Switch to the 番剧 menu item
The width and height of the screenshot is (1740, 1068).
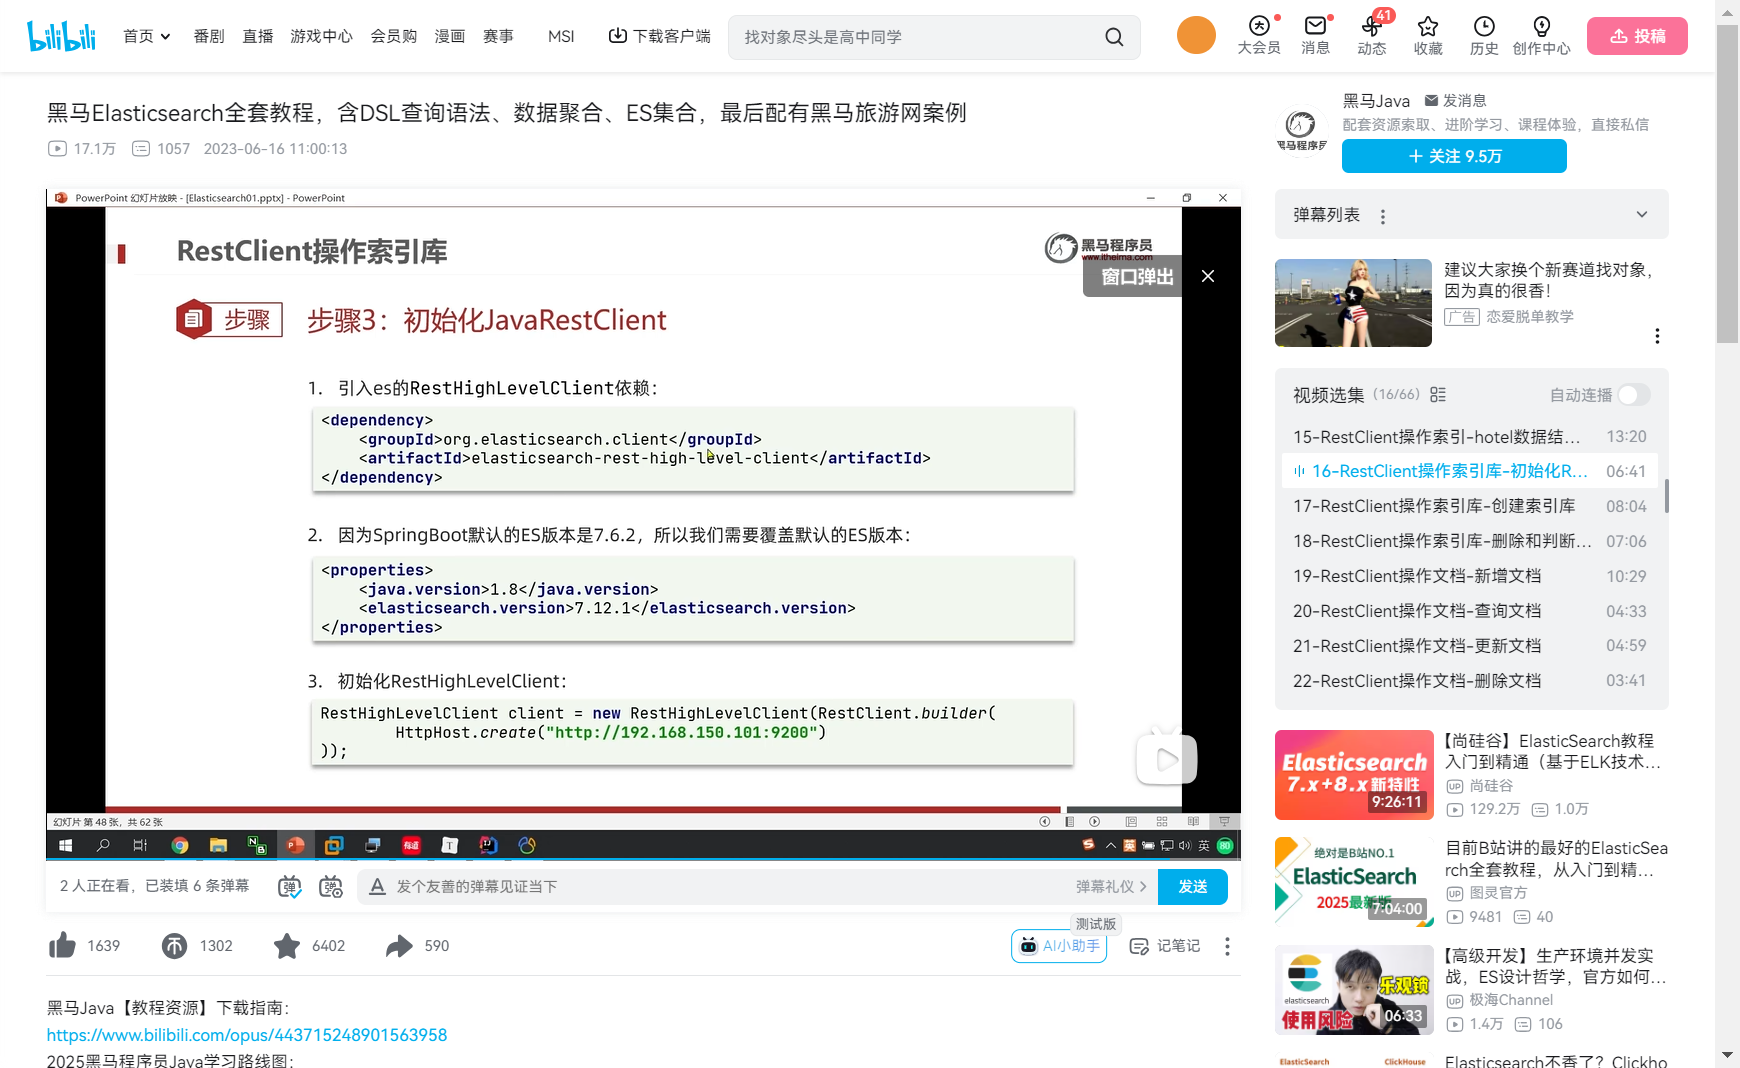click(208, 36)
